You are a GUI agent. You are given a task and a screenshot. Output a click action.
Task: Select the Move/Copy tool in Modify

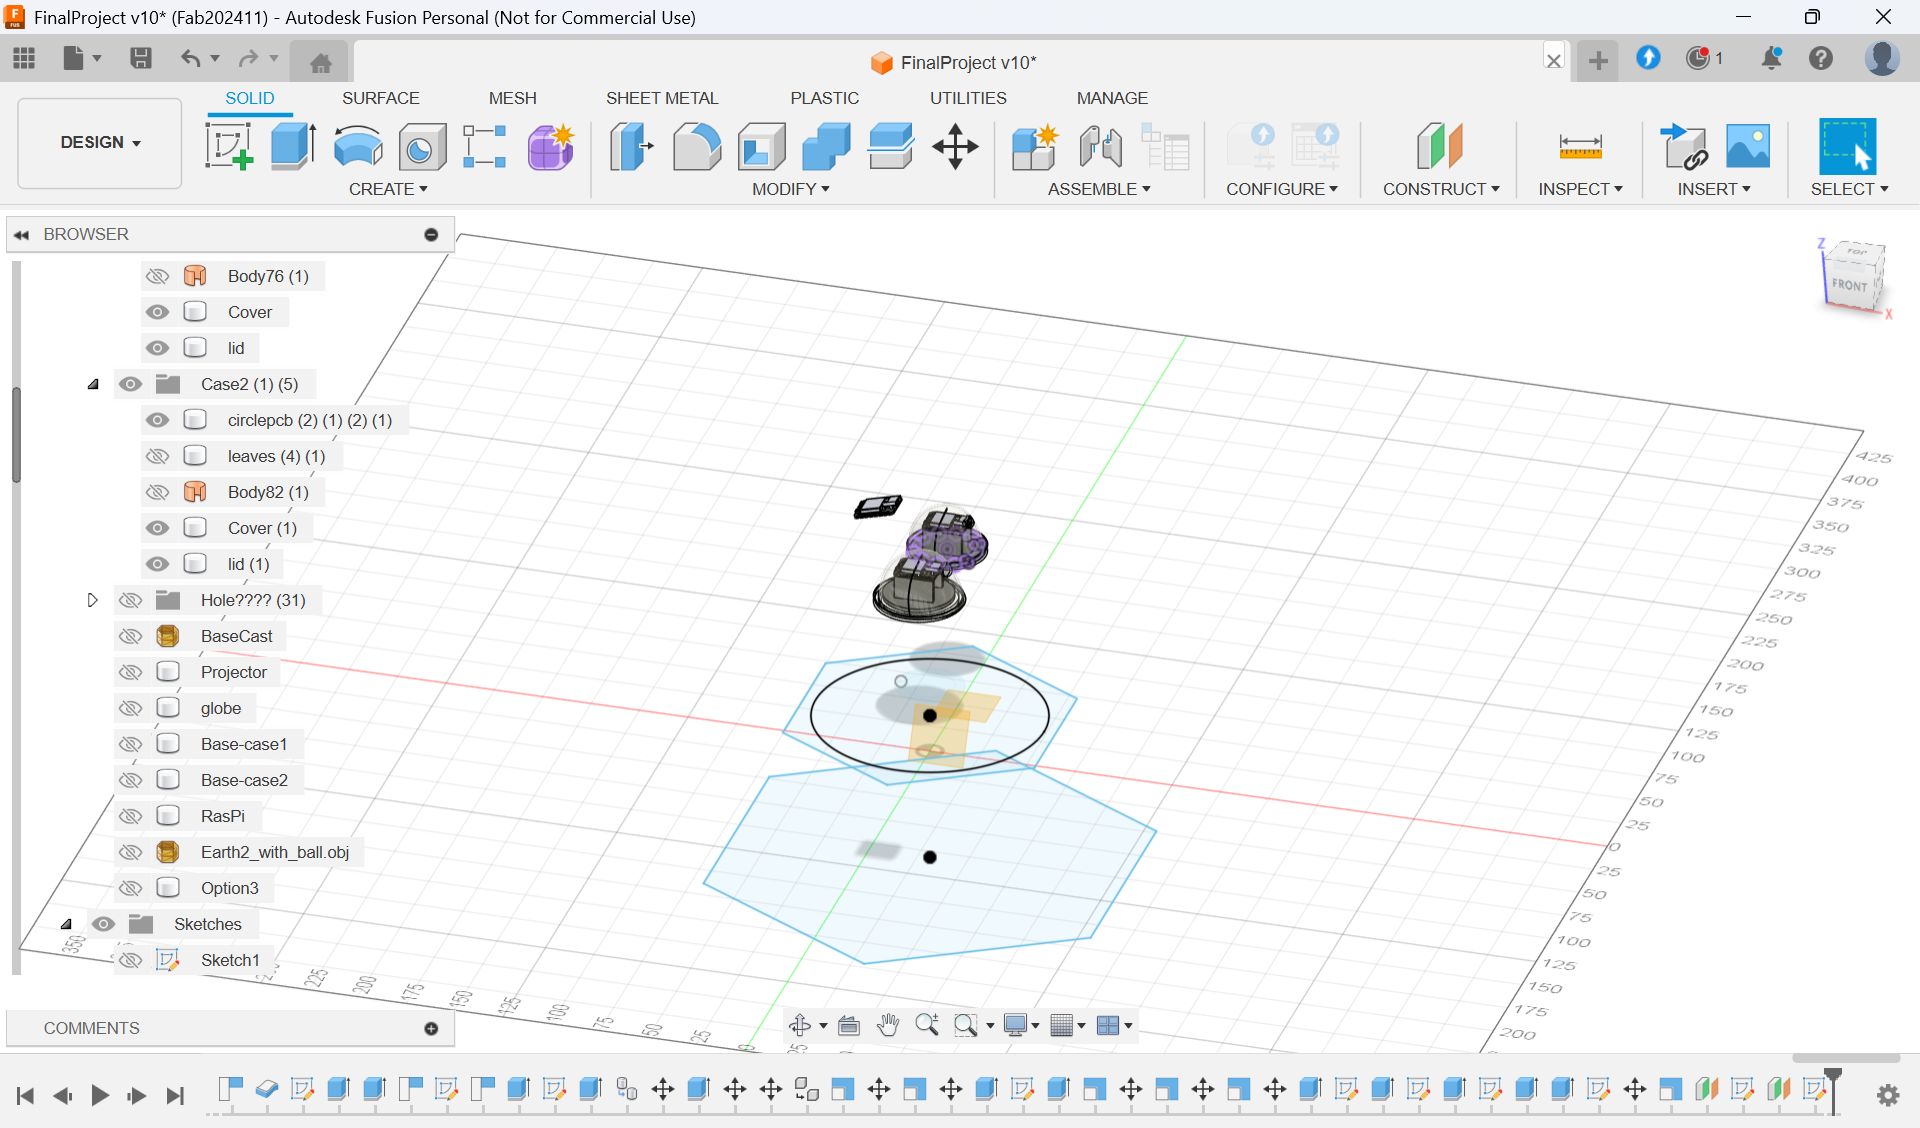coord(955,146)
